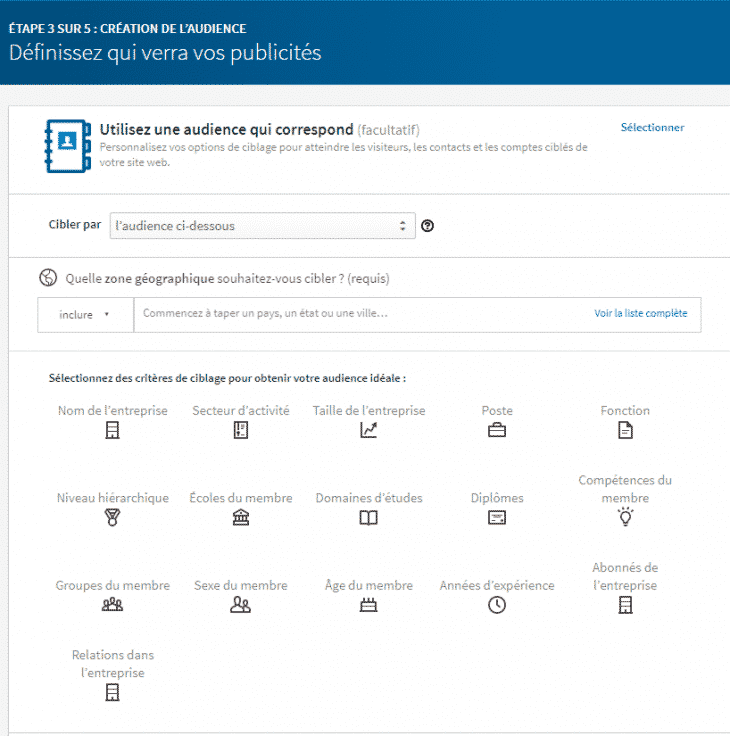Screen dimensions: 730x736
Task: Select the Secteur d'activité icon
Action: [x=240, y=431]
